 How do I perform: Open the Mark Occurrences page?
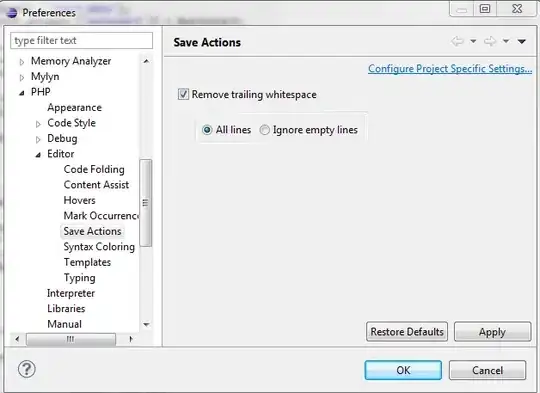tap(101, 216)
